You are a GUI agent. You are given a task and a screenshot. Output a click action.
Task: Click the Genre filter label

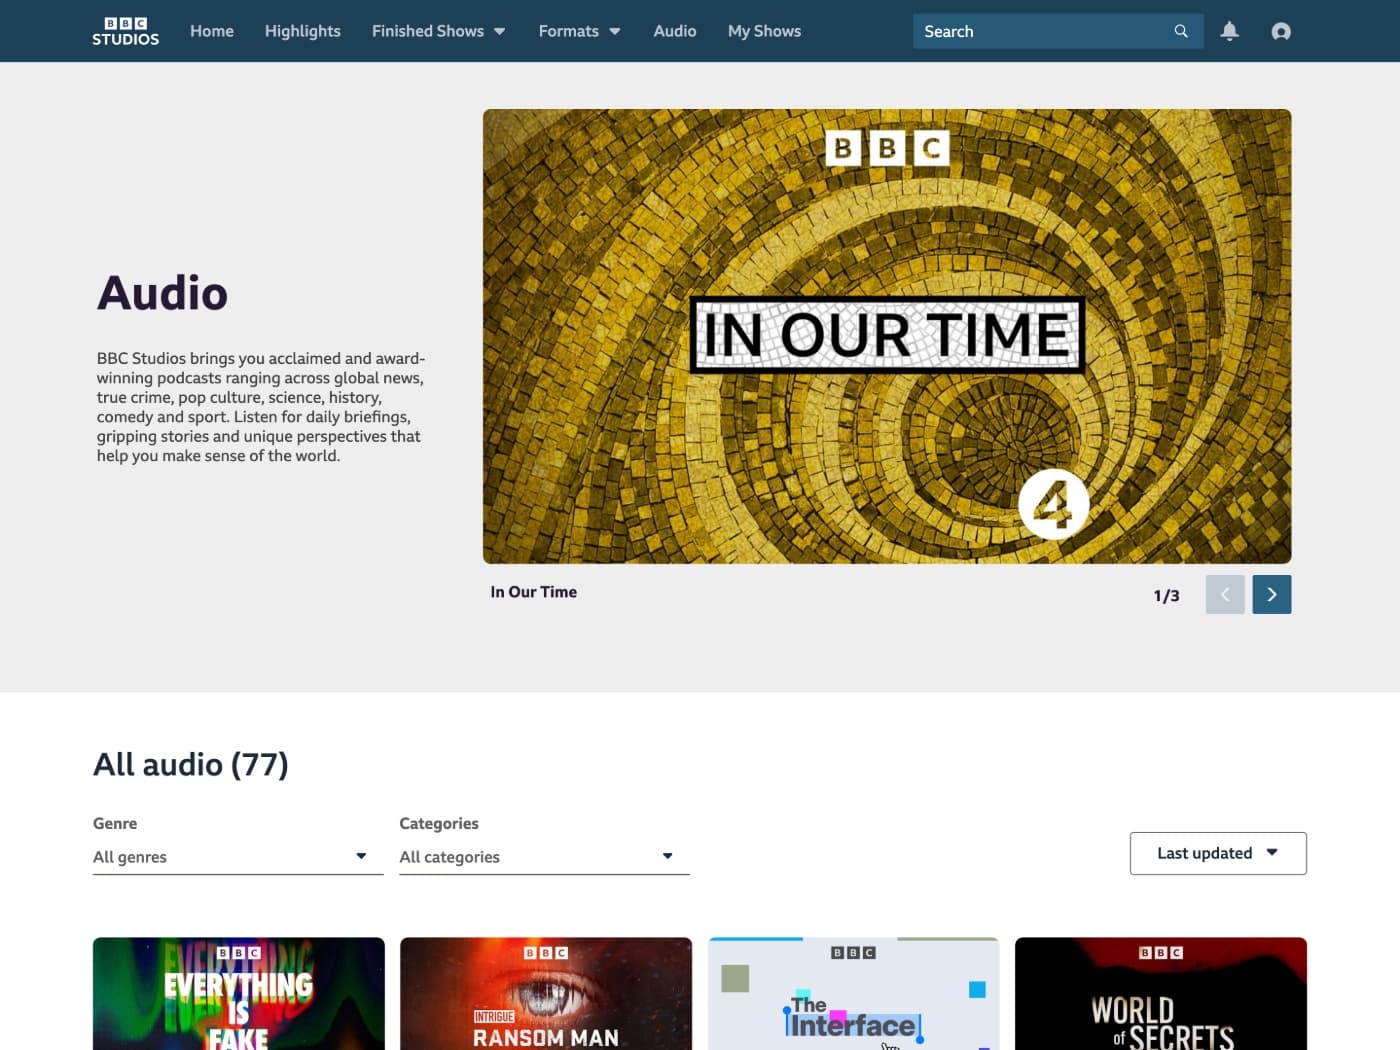[x=115, y=824]
